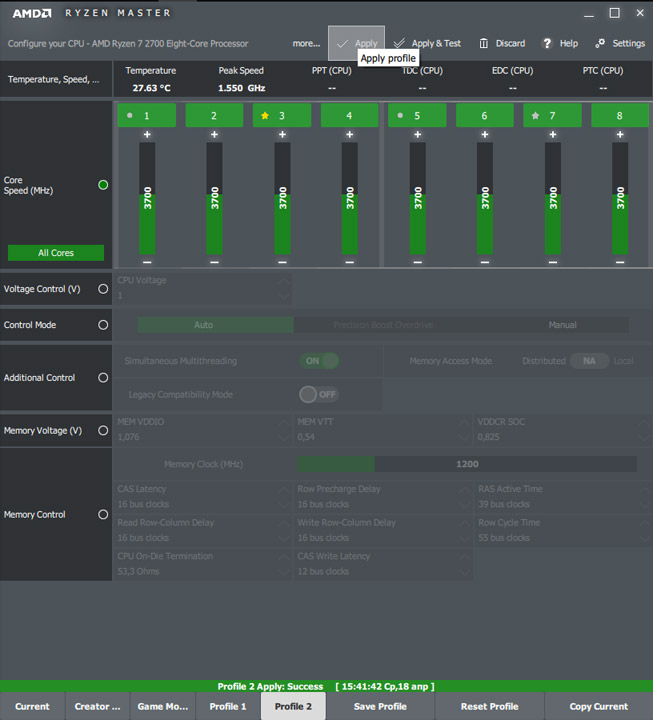Lower Write Row-Column Delay down chevron
The image size is (653, 720).
[464, 538]
